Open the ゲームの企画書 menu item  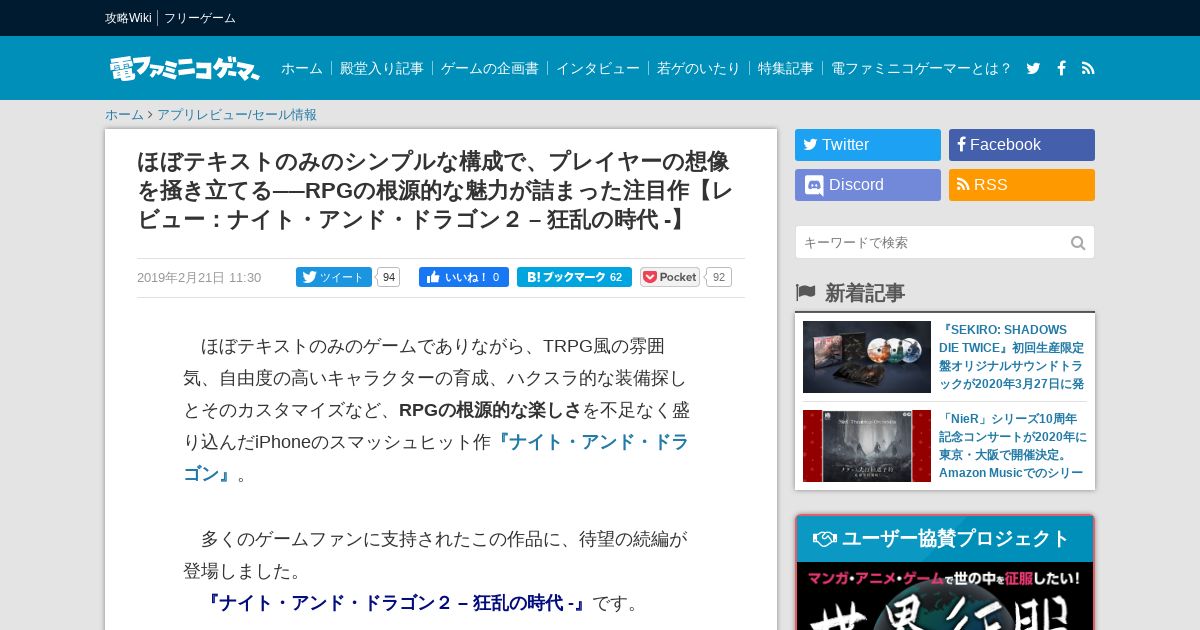click(490, 68)
